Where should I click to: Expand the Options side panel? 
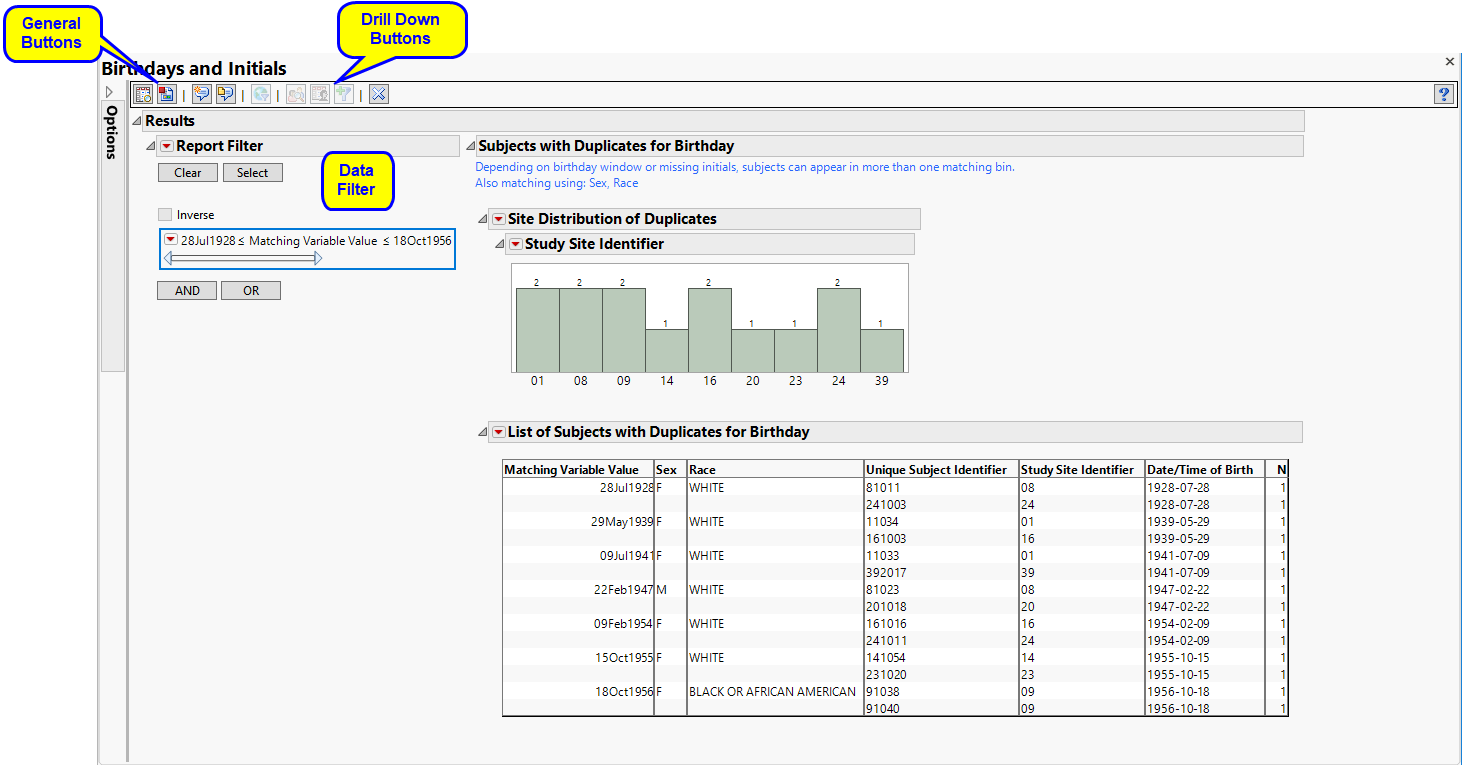click(x=109, y=92)
